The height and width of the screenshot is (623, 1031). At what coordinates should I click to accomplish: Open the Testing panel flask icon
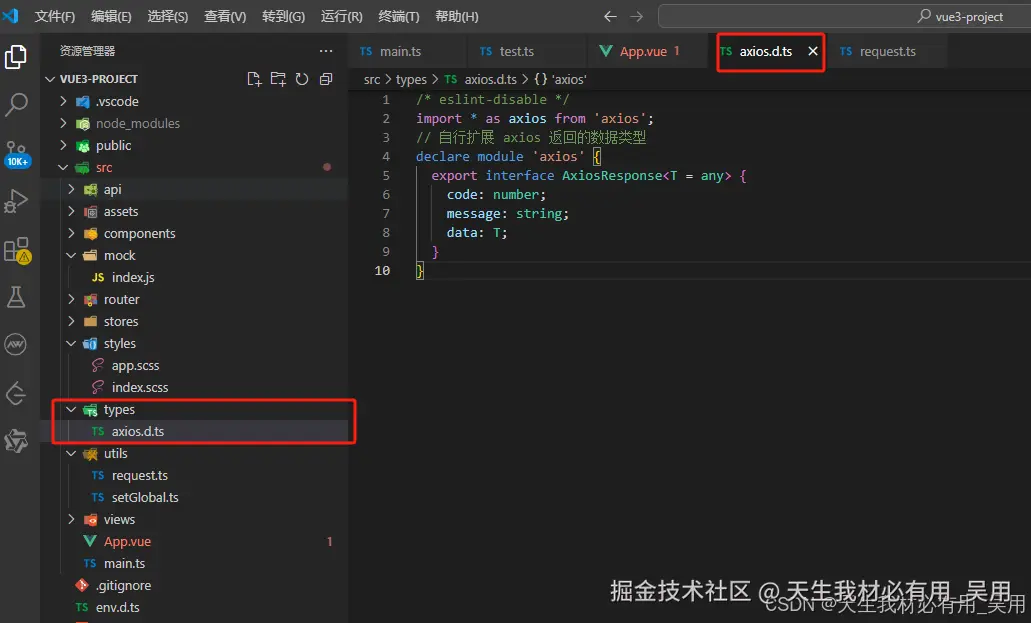(x=17, y=296)
